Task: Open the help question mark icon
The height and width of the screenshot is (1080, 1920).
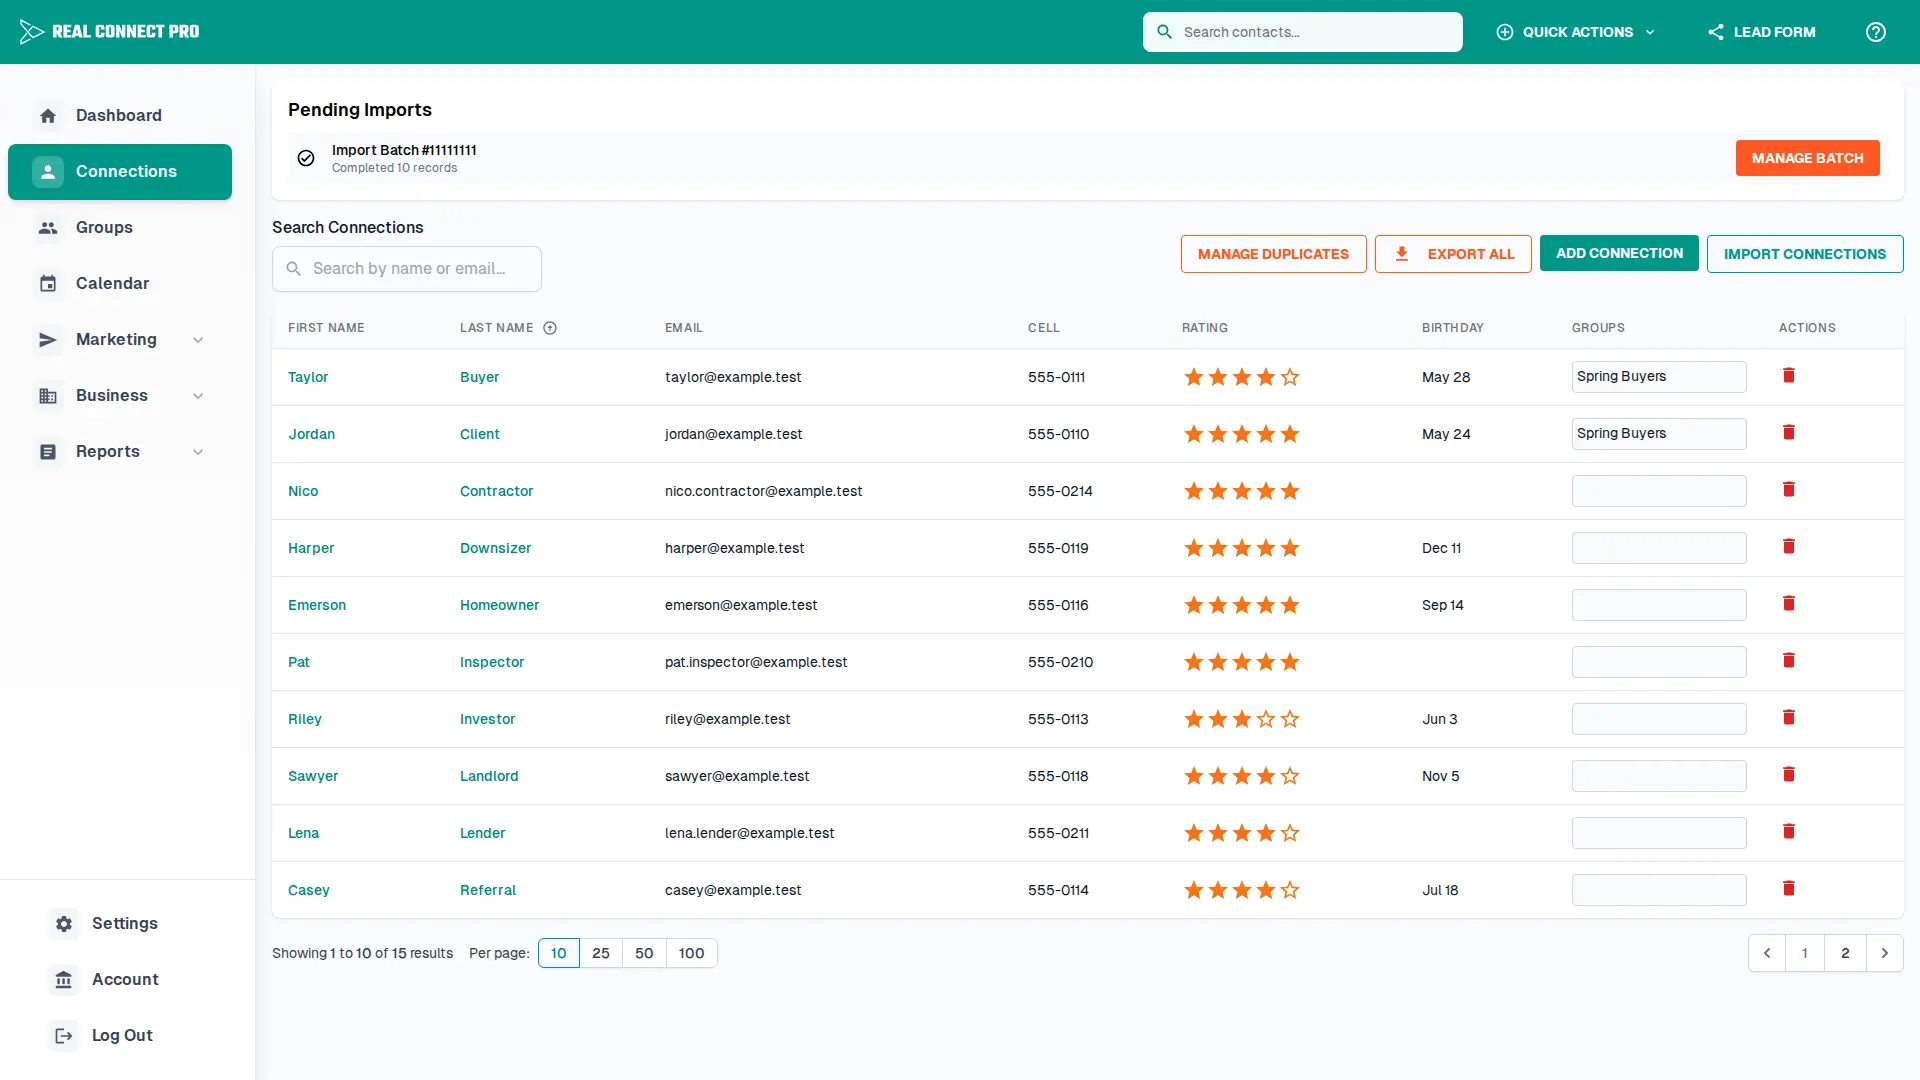Action: point(1876,32)
